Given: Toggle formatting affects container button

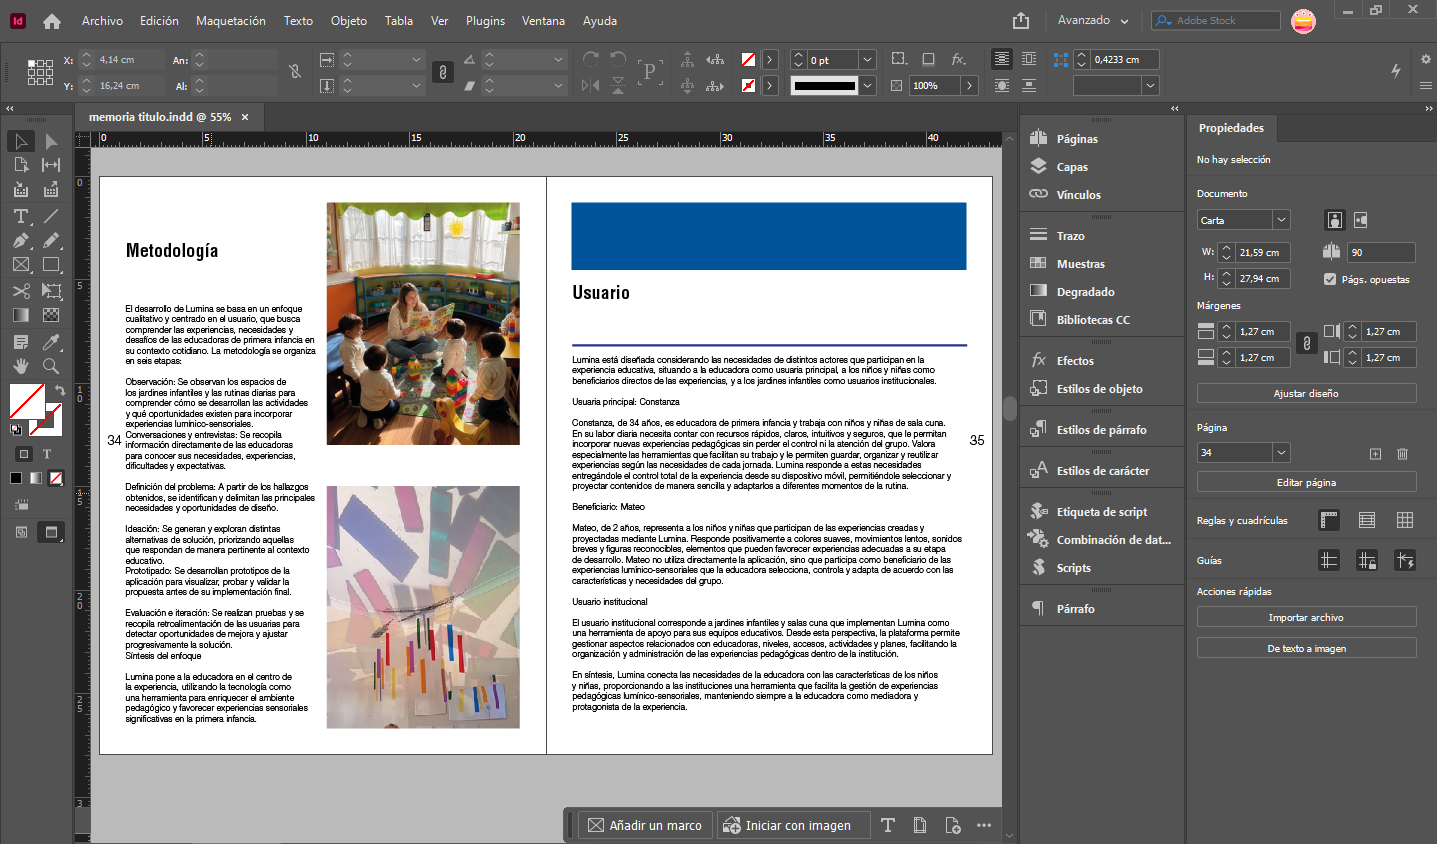Looking at the screenshot, I should click(x=24, y=454).
